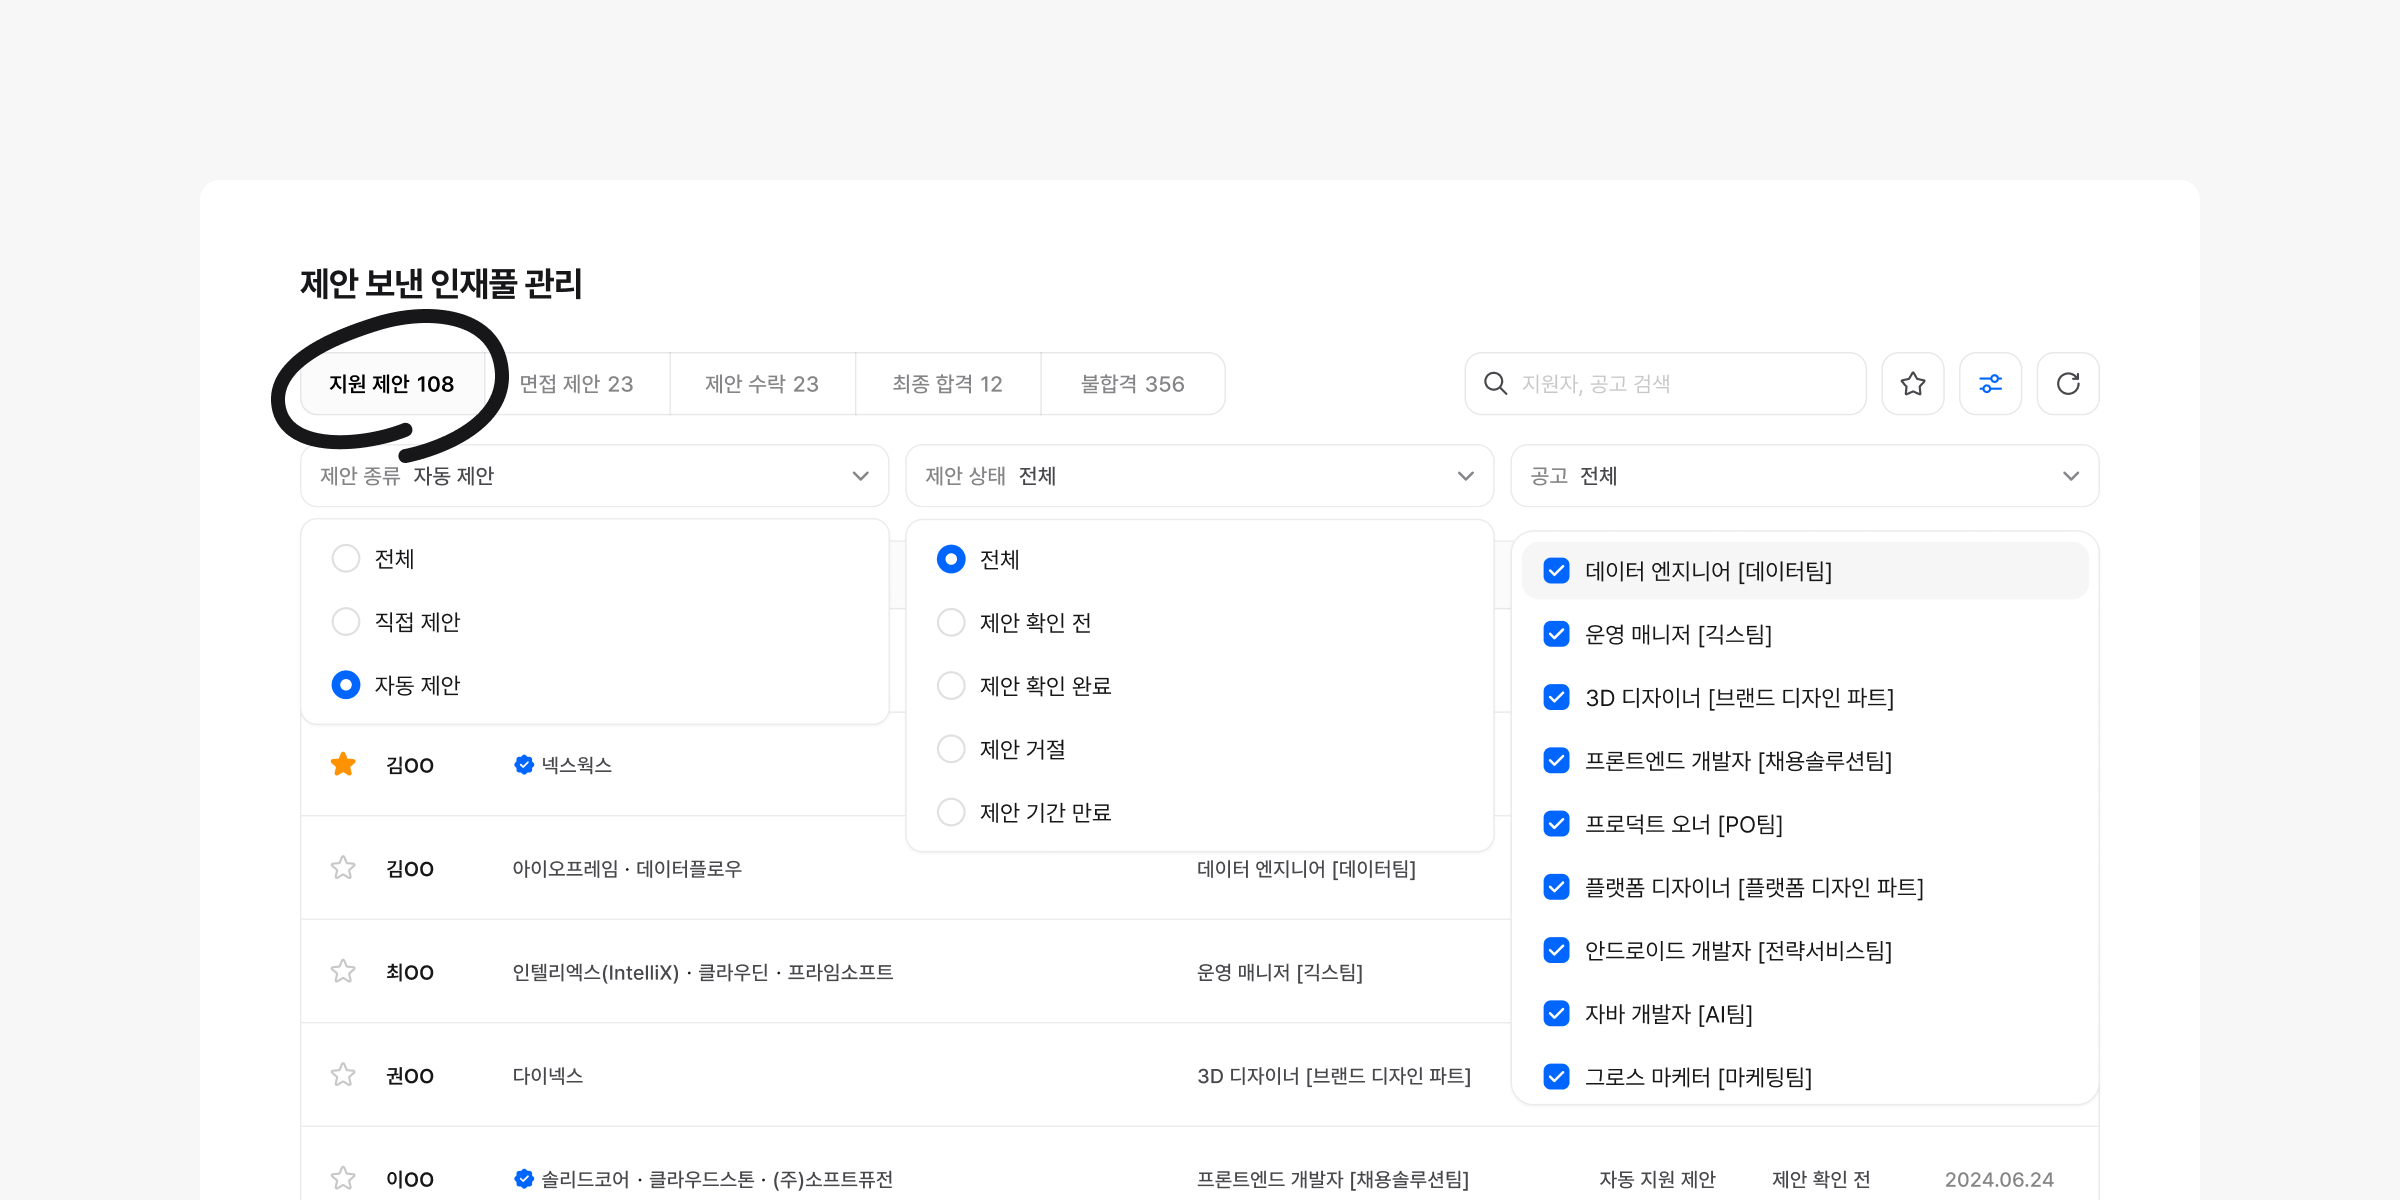This screenshot has width=2400, height=1200.
Task: Focus the 지원자, 공고 검색 search field
Action: click(x=1680, y=384)
